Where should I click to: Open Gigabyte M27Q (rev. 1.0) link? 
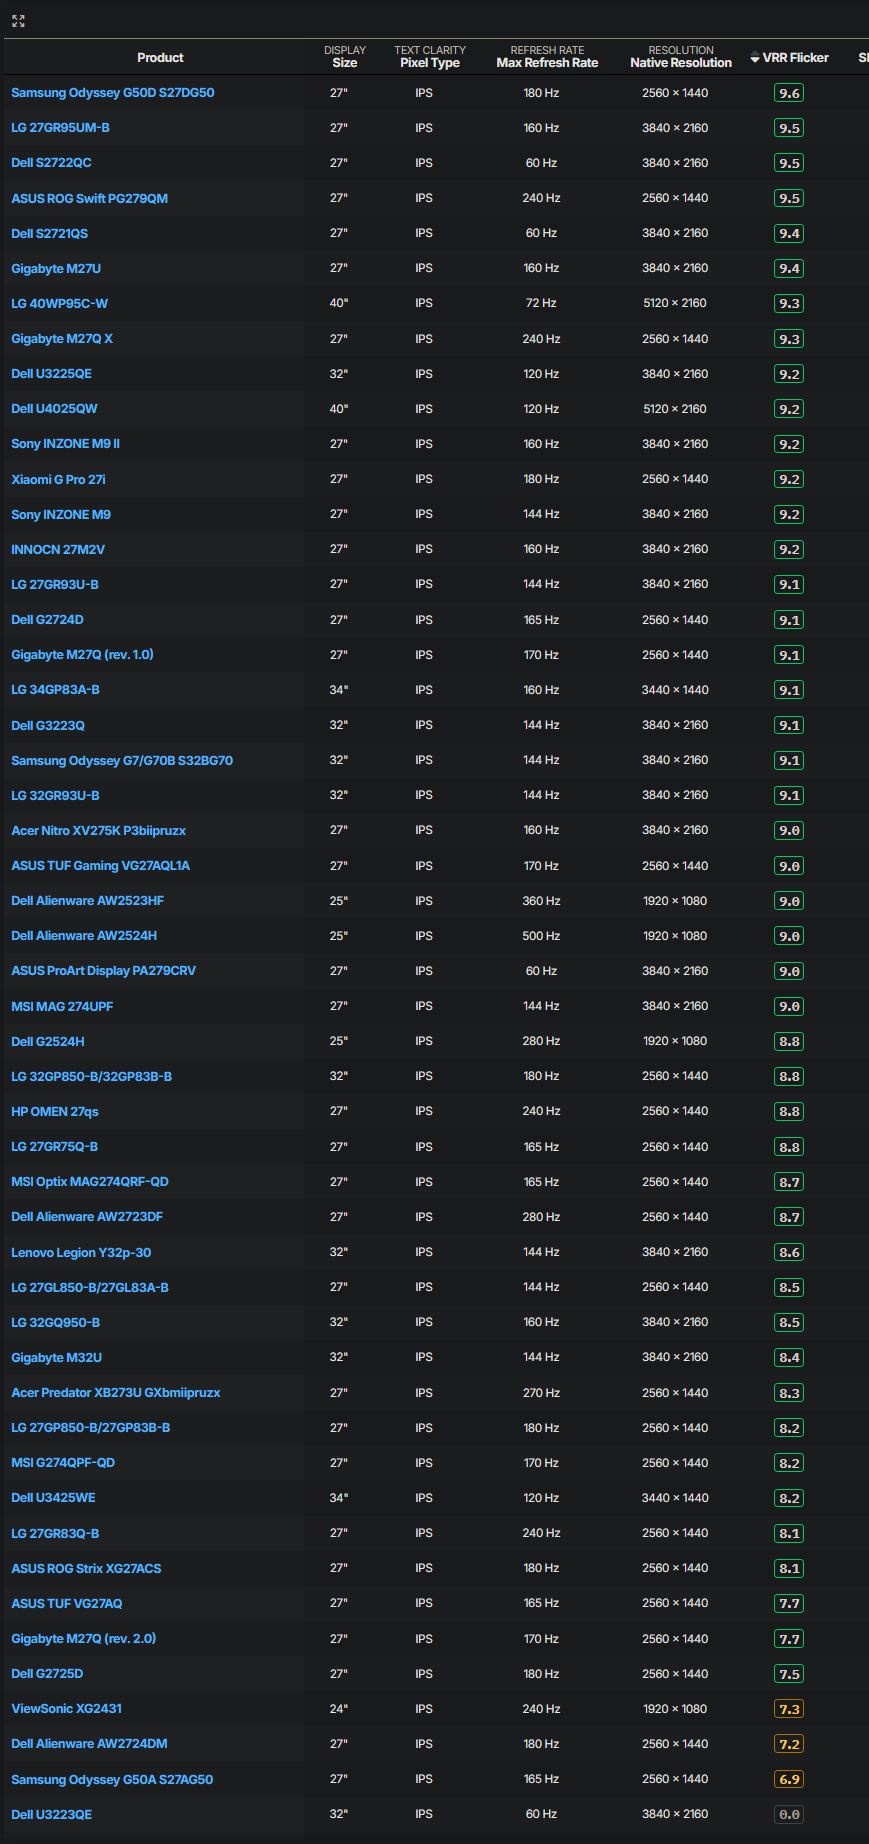[83, 655]
